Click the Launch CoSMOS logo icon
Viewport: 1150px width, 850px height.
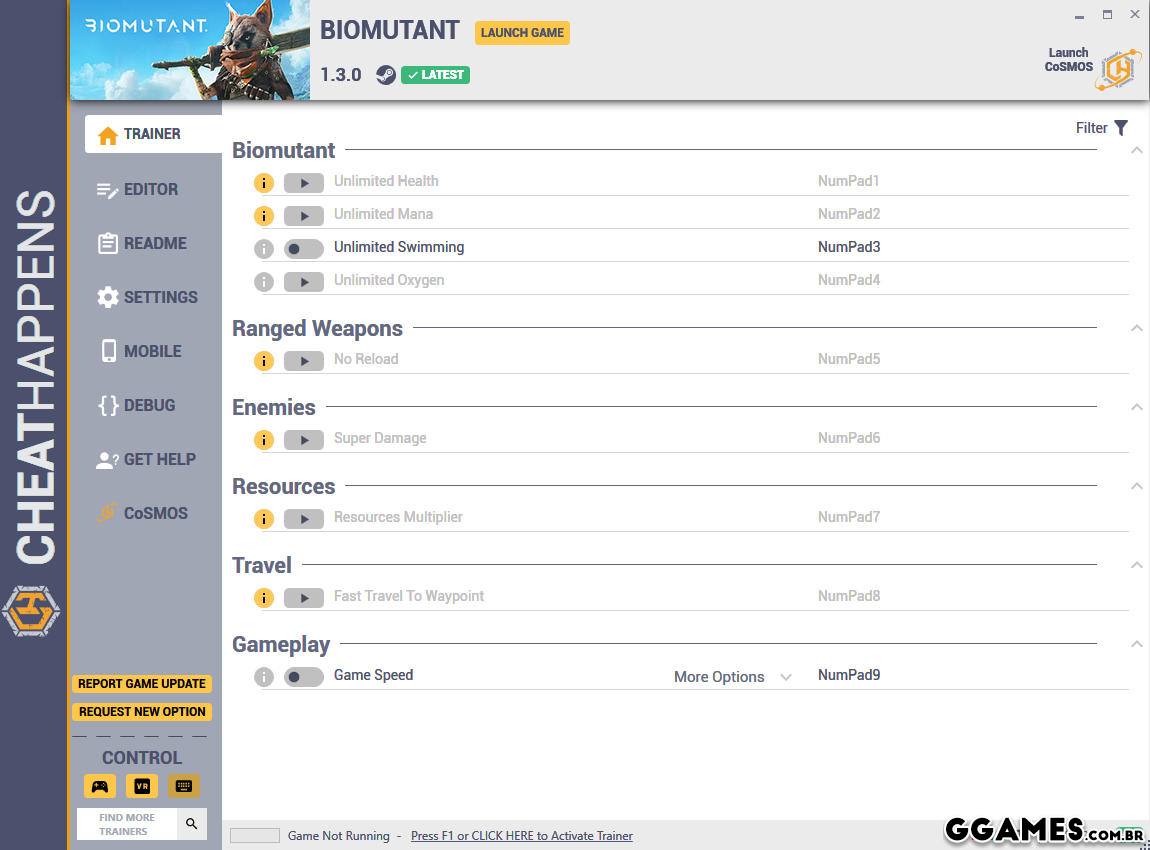pyautogui.click(x=1117, y=69)
